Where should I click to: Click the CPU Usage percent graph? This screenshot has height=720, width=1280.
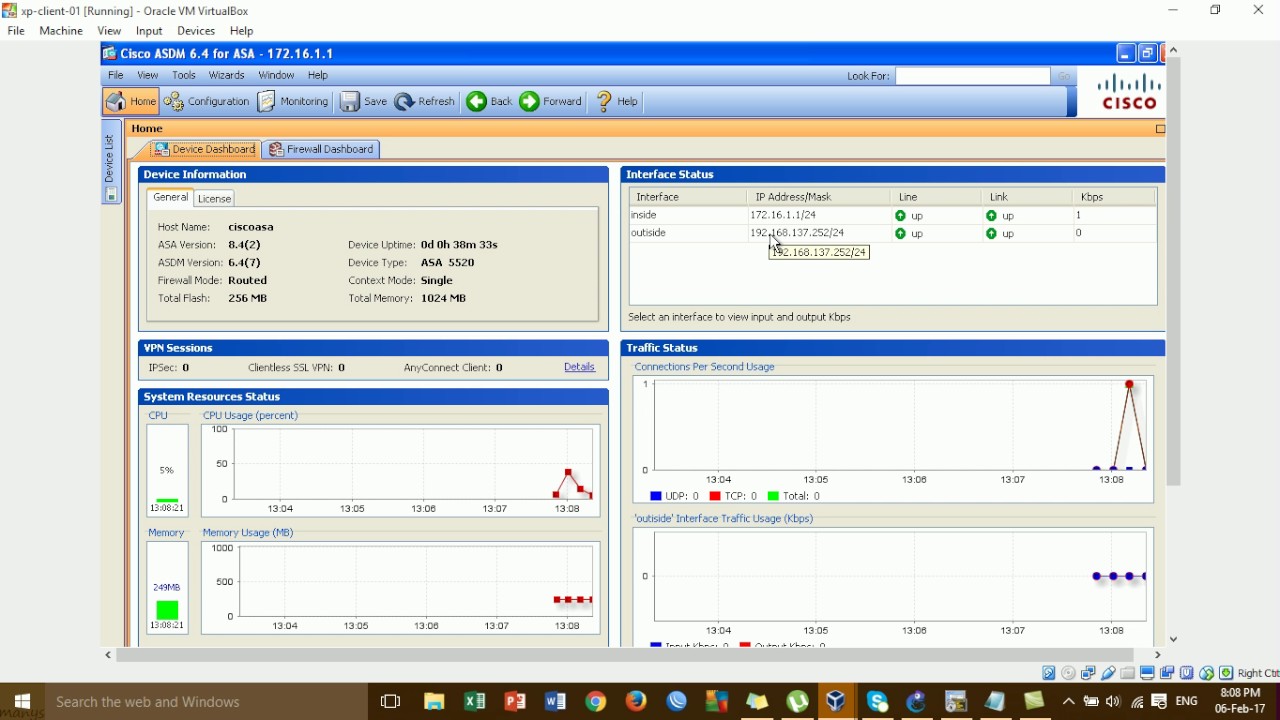tap(401, 470)
